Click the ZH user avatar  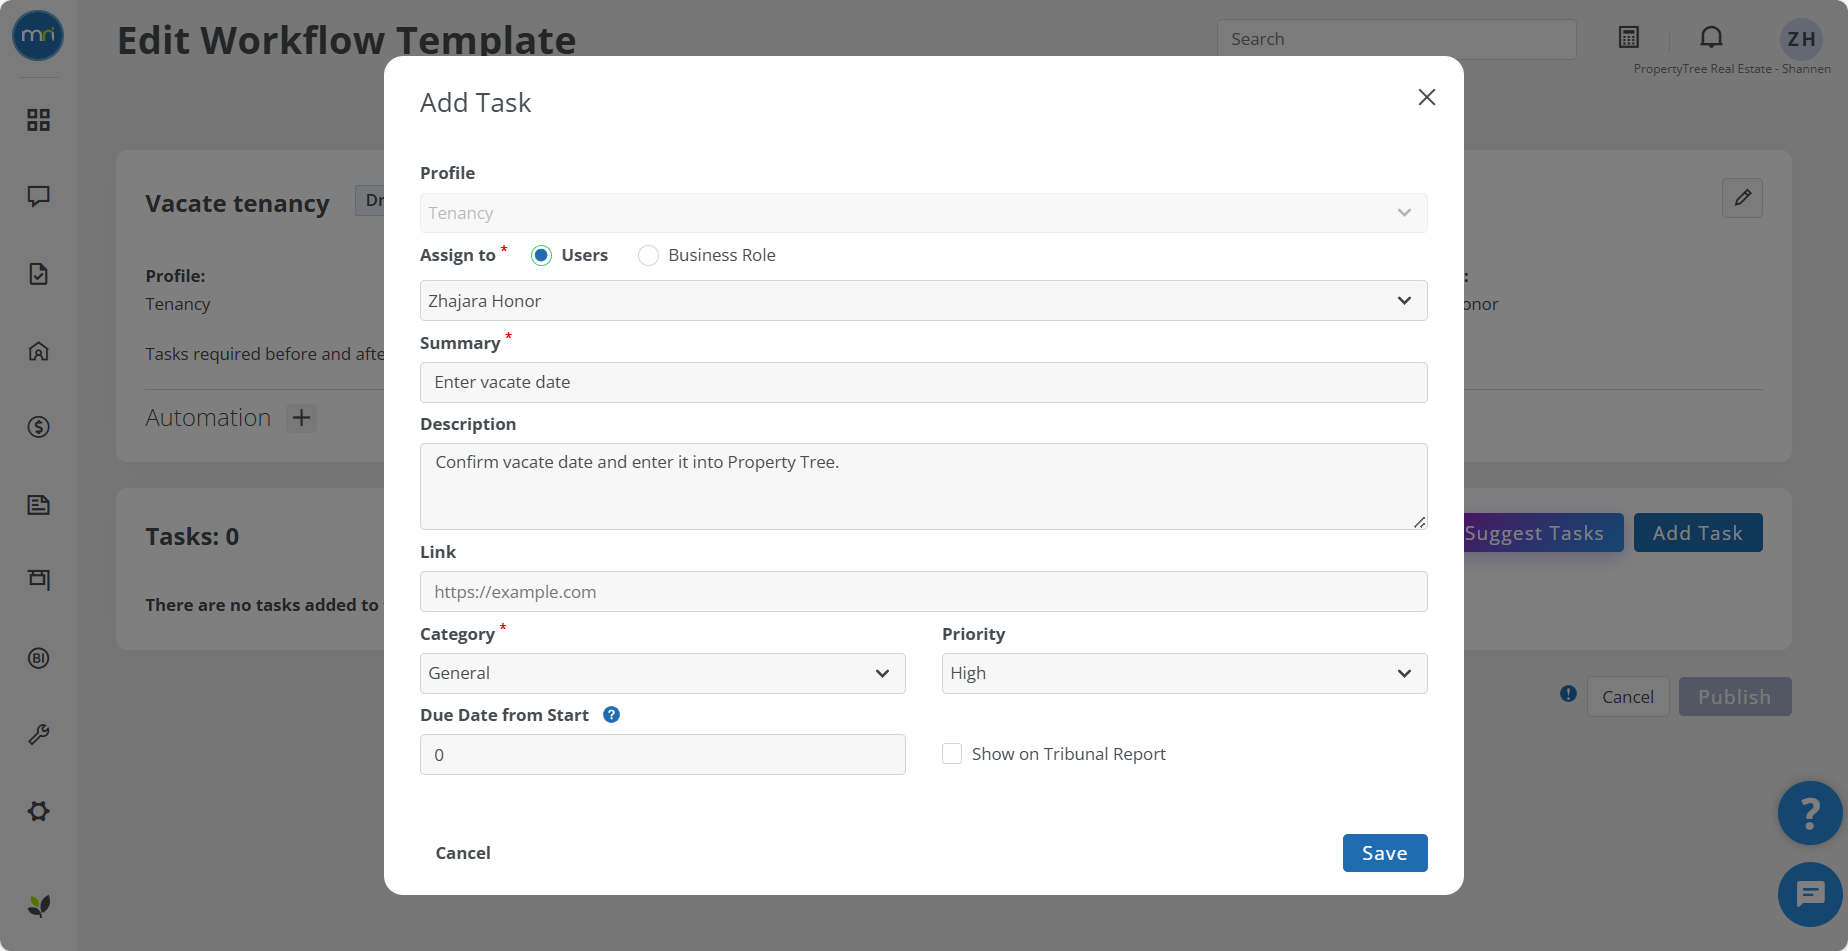tap(1801, 39)
